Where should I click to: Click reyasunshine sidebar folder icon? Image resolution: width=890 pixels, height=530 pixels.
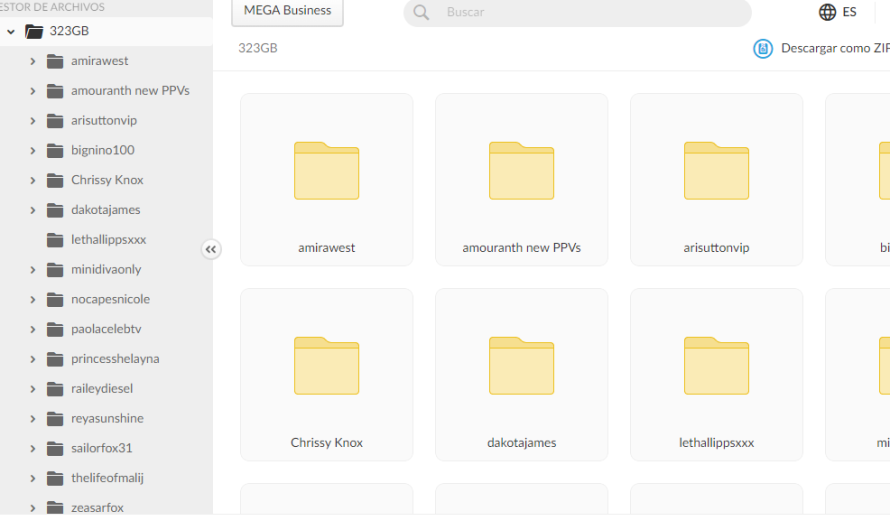pyautogui.click(x=55, y=418)
